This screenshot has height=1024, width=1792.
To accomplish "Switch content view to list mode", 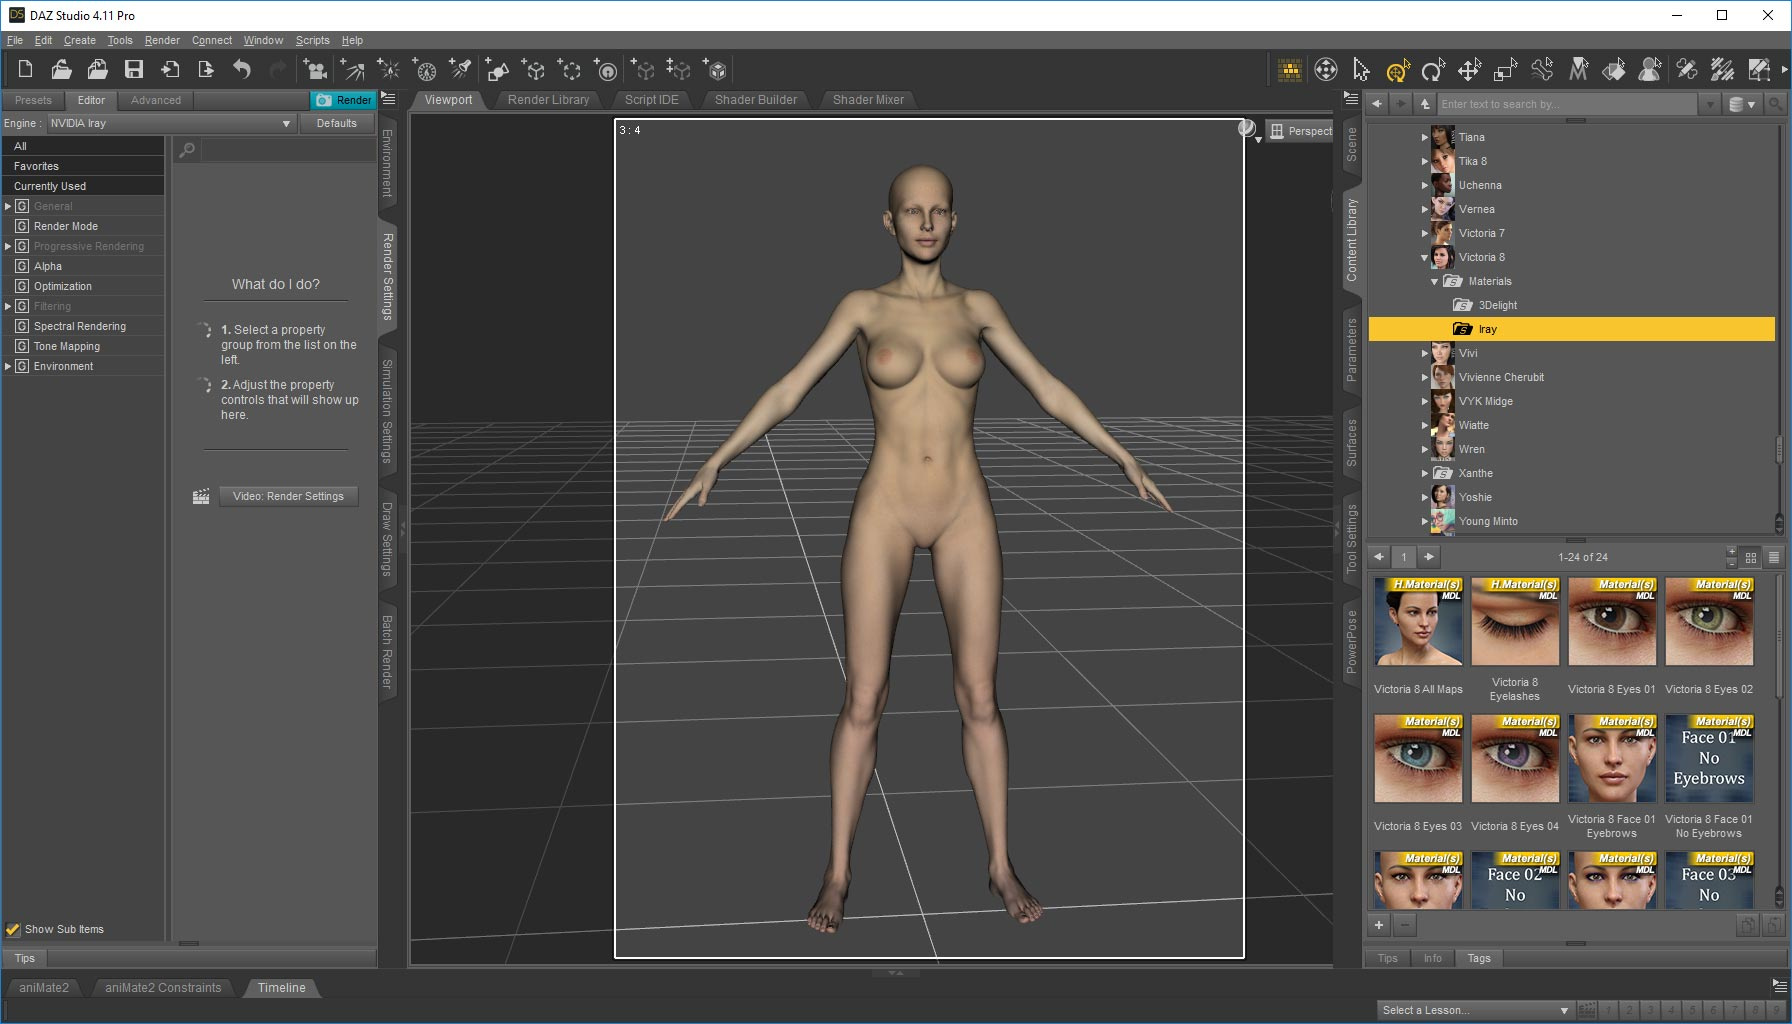I will point(1774,558).
